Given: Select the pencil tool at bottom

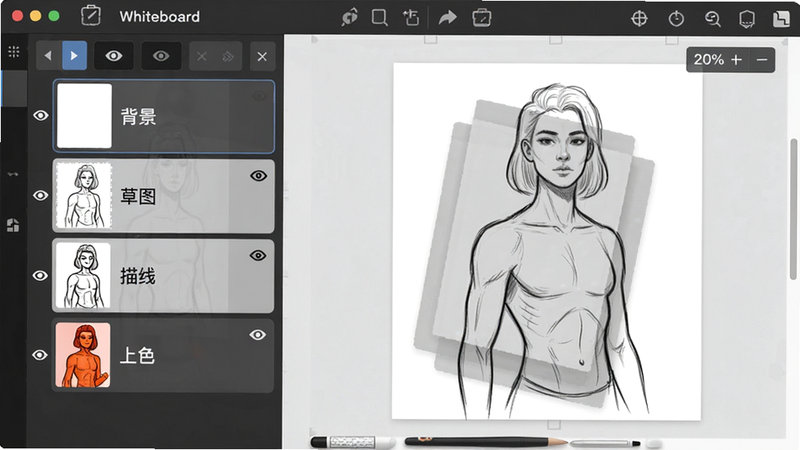Looking at the screenshot, I should click(x=486, y=441).
